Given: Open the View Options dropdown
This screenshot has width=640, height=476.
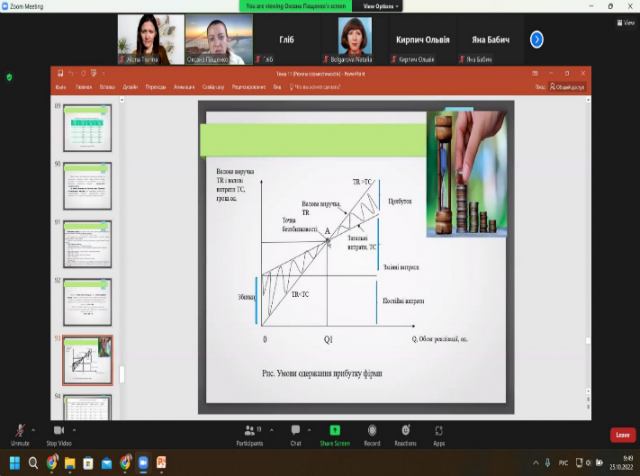Looking at the screenshot, I should [380, 6].
